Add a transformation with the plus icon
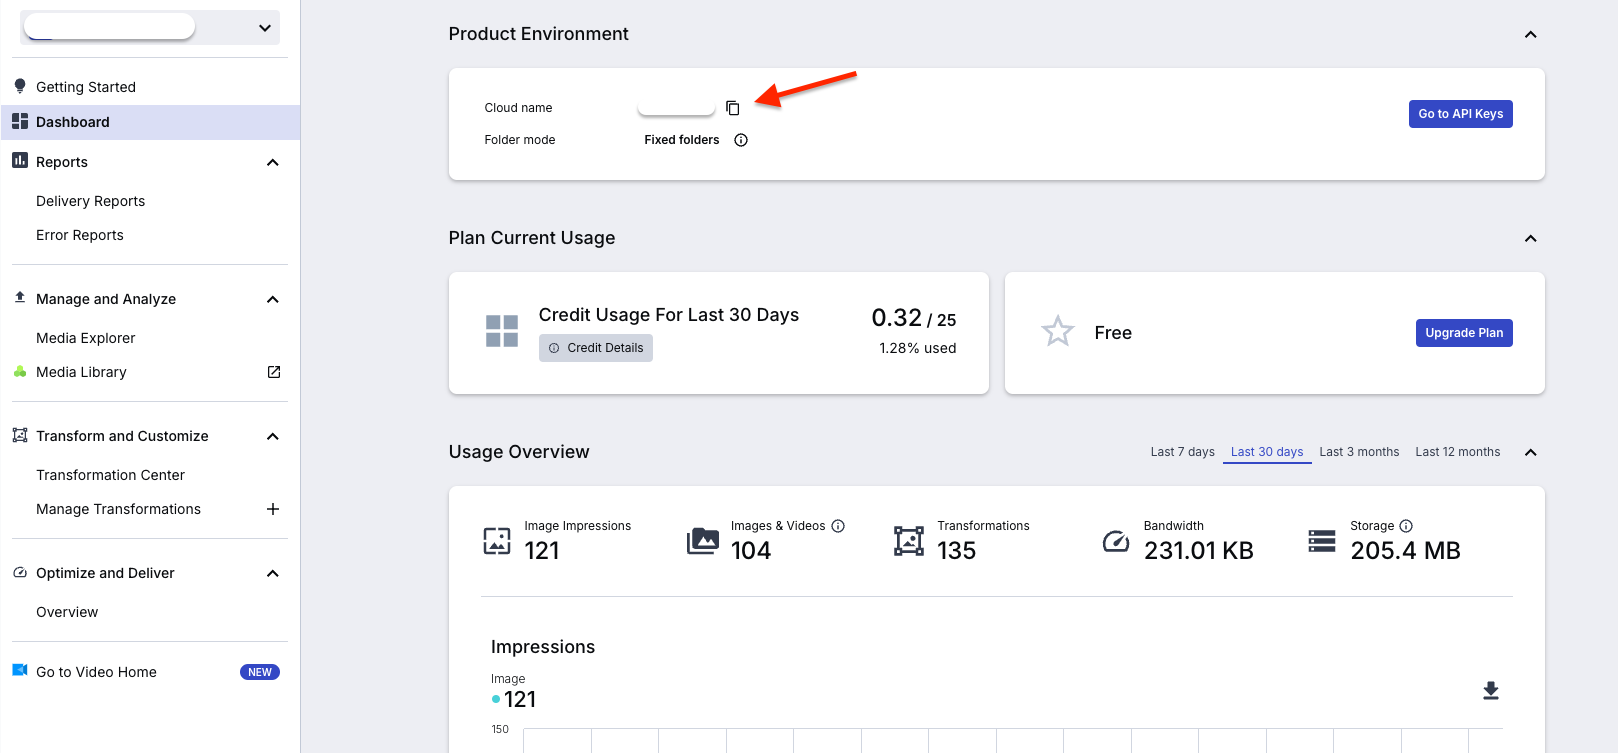 click(273, 509)
